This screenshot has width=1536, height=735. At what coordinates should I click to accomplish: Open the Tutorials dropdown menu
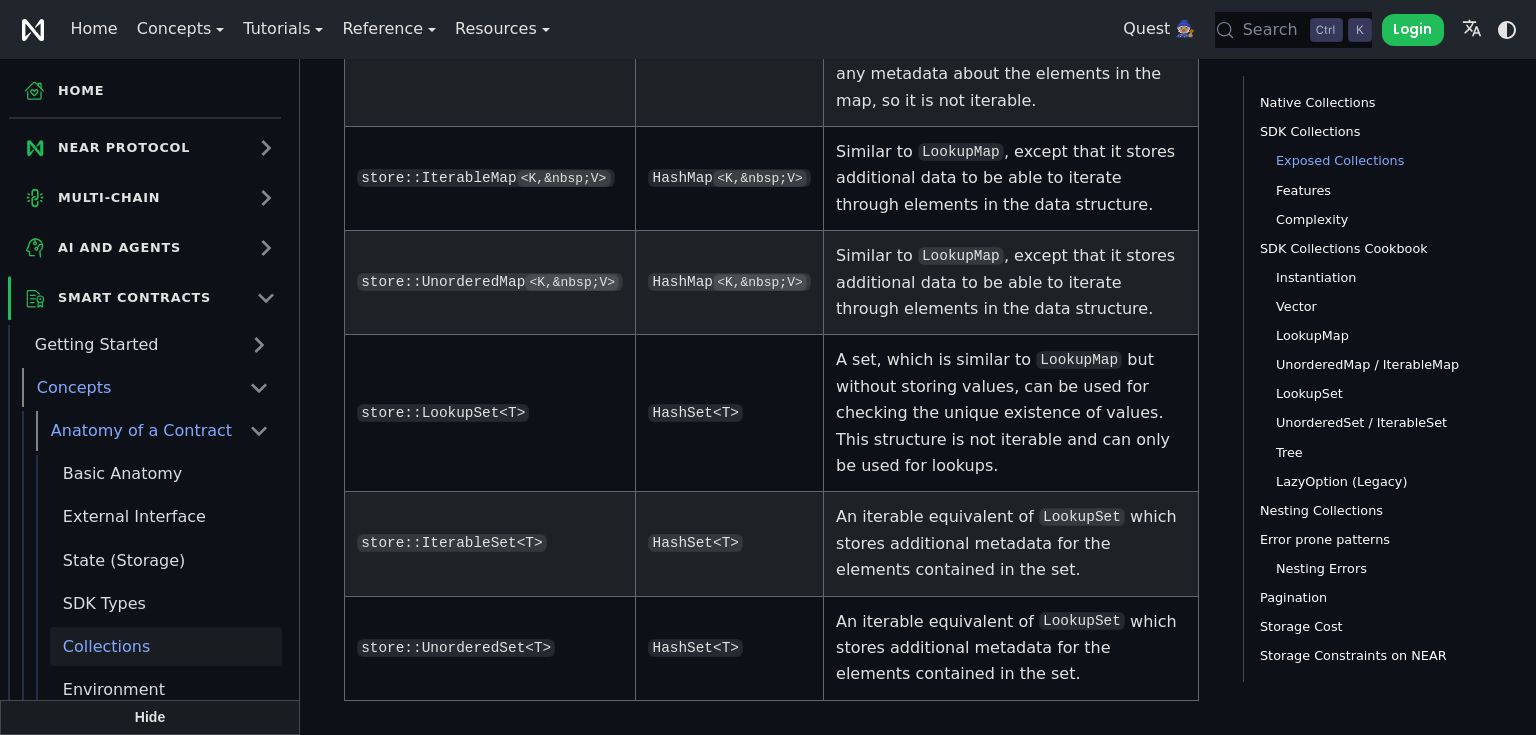tap(283, 29)
